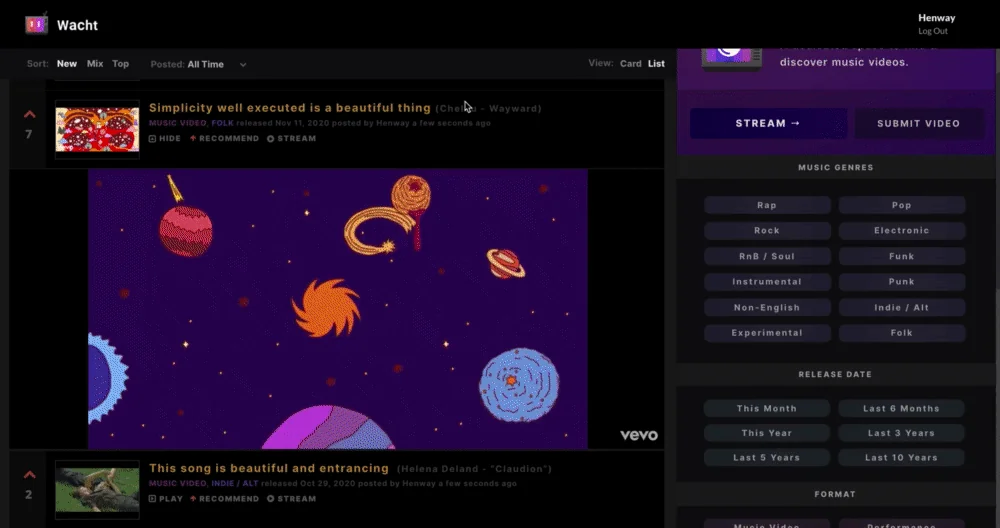Screen dimensions: 1000x528
Task: Click the Log Out link
Action: coord(933,31)
